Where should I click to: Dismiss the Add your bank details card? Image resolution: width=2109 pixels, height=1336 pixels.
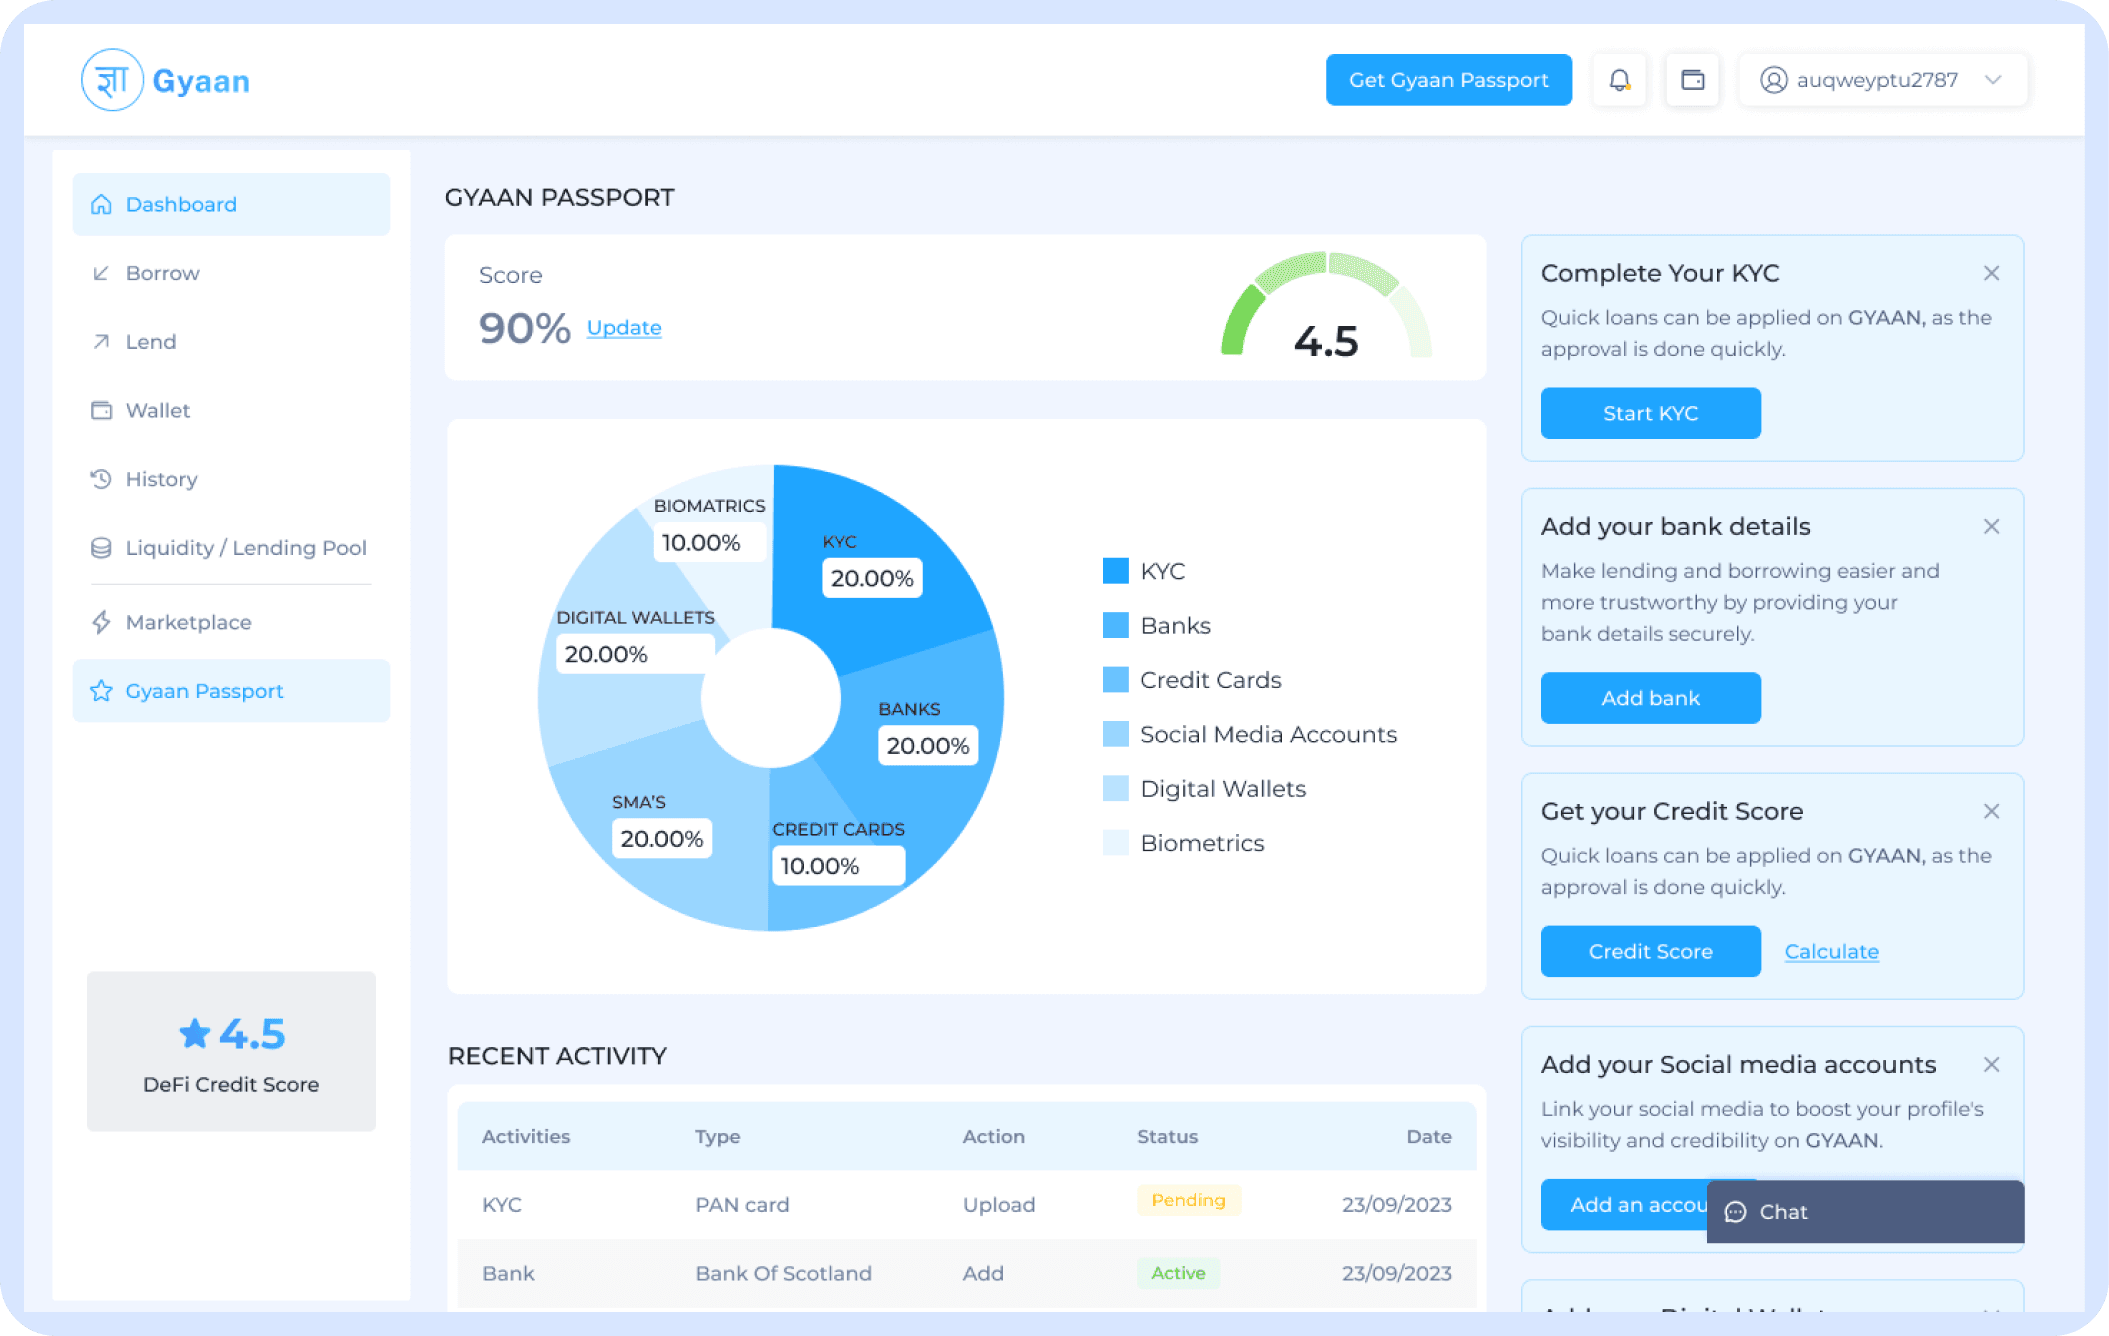pyautogui.click(x=1991, y=526)
